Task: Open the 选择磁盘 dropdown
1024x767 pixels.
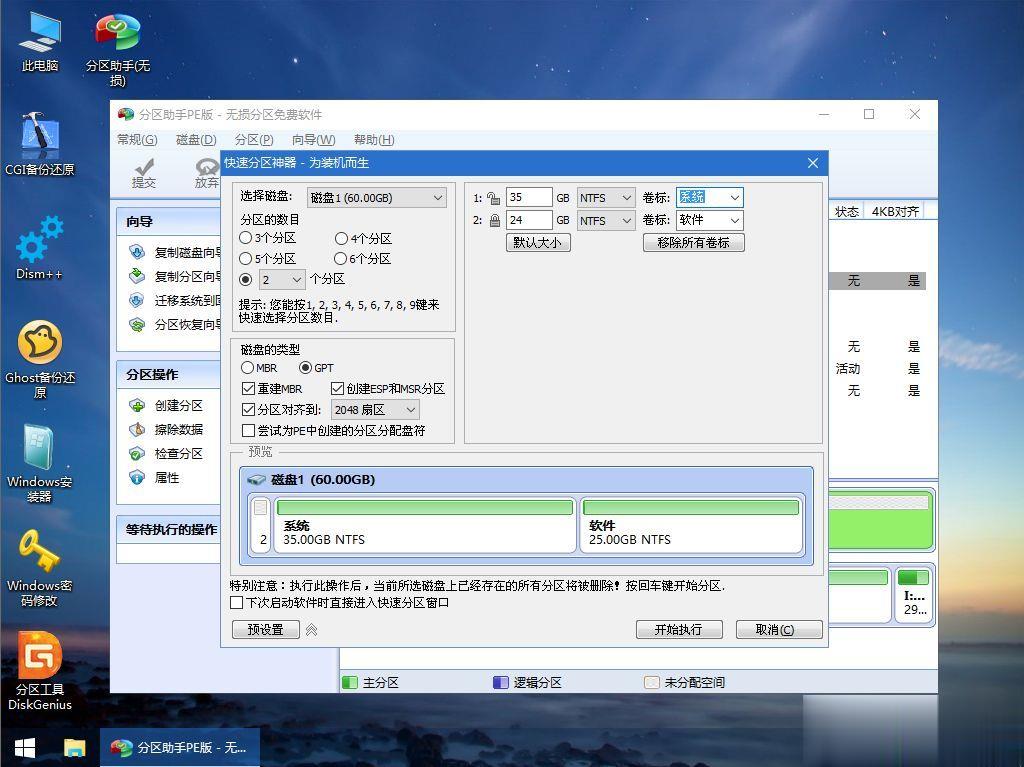Action: 377,197
